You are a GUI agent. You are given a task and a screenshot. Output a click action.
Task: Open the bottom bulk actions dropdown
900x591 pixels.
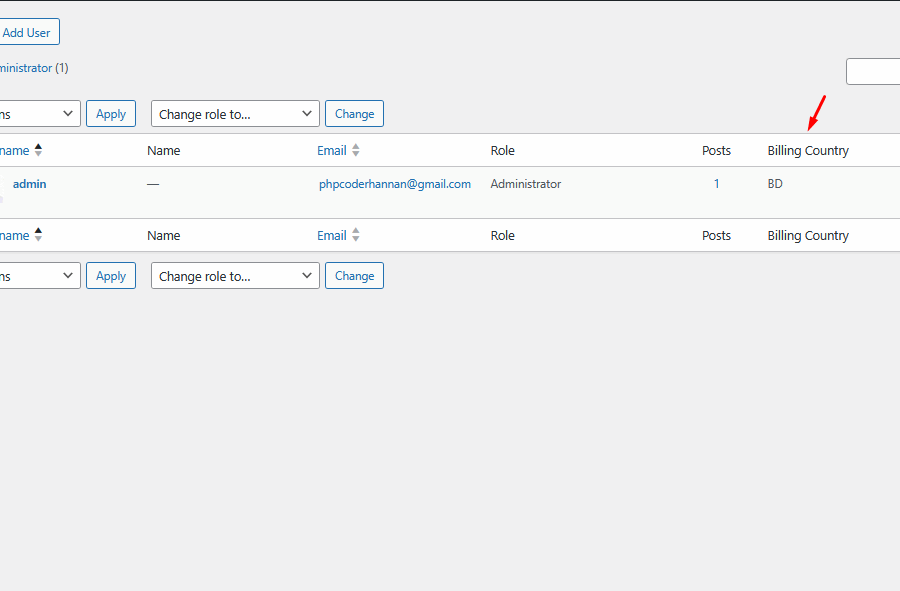coord(40,276)
